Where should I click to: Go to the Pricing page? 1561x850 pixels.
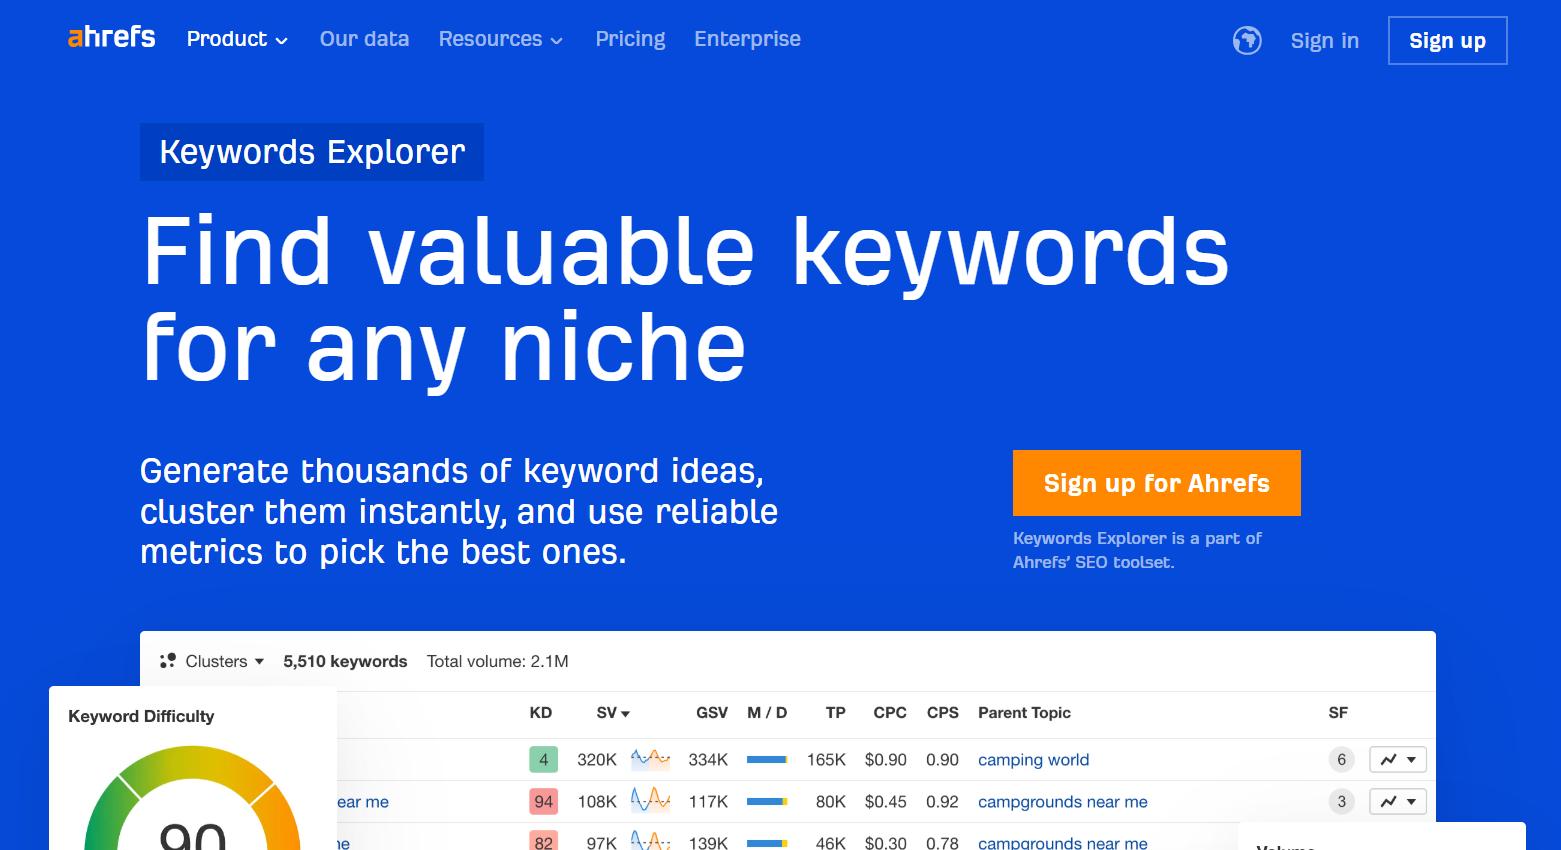(630, 39)
